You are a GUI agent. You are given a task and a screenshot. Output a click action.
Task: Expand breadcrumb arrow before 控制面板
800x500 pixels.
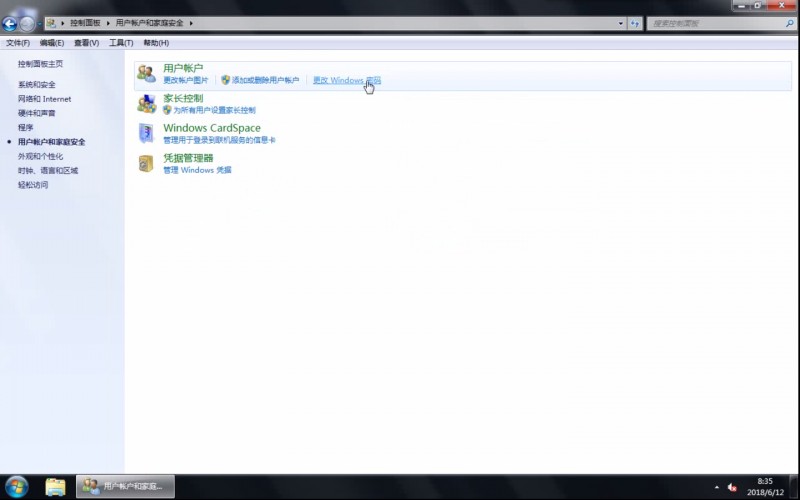(63, 23)
